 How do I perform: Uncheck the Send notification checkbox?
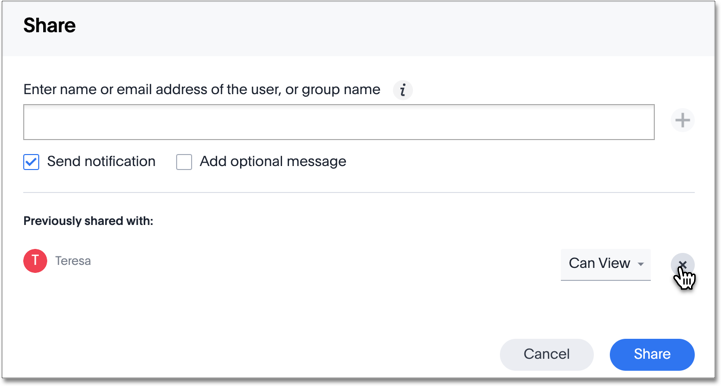(31, 162)
